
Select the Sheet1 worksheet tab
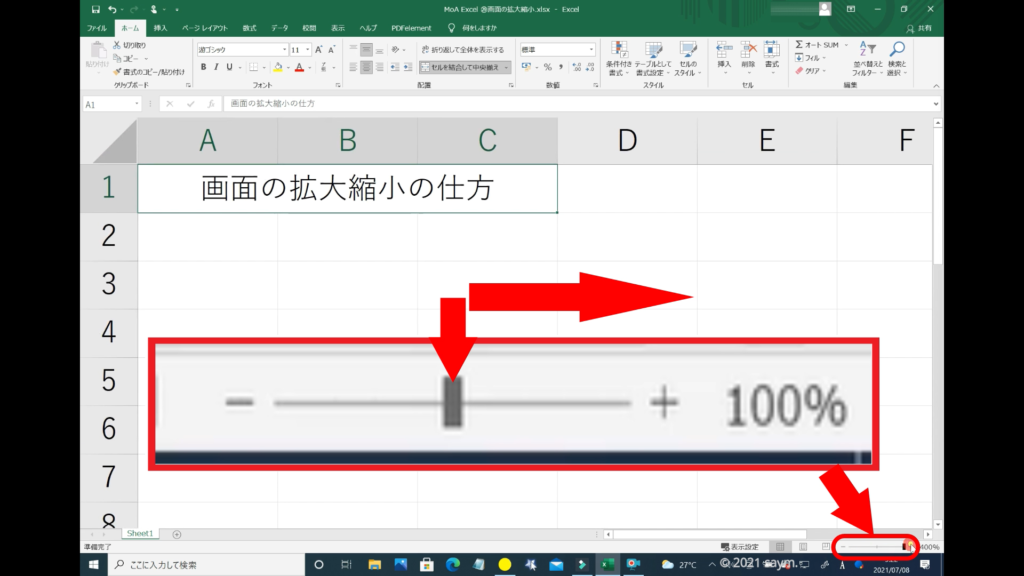coord(138,534)
